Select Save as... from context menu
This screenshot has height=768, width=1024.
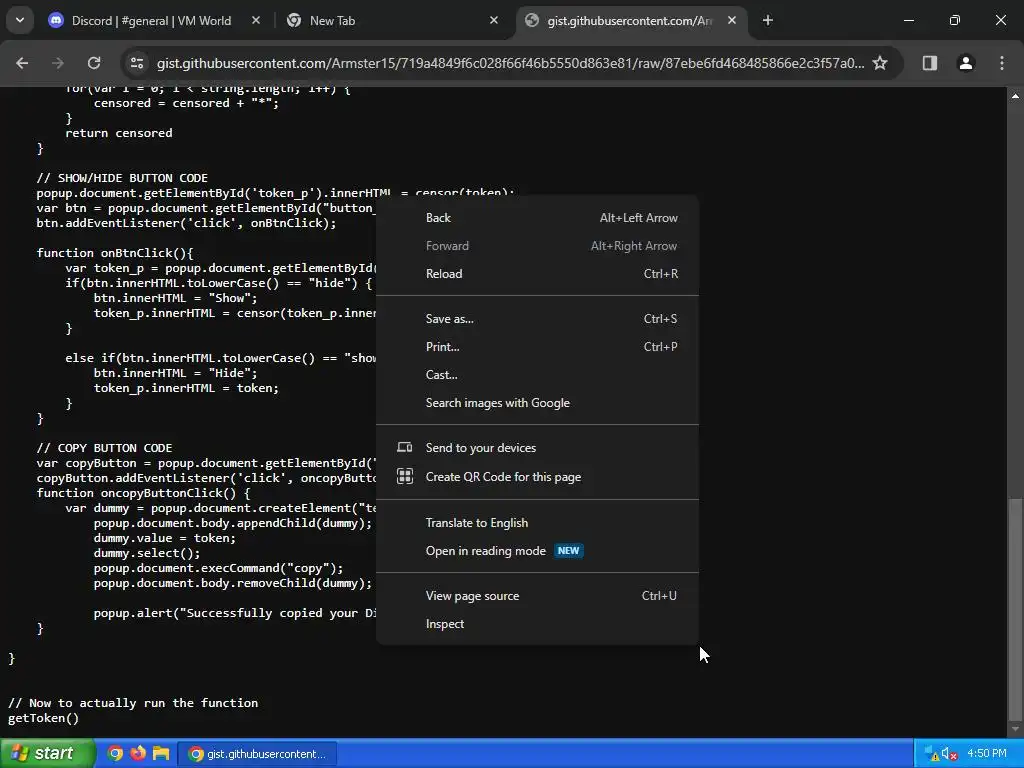tap(537, 319)
